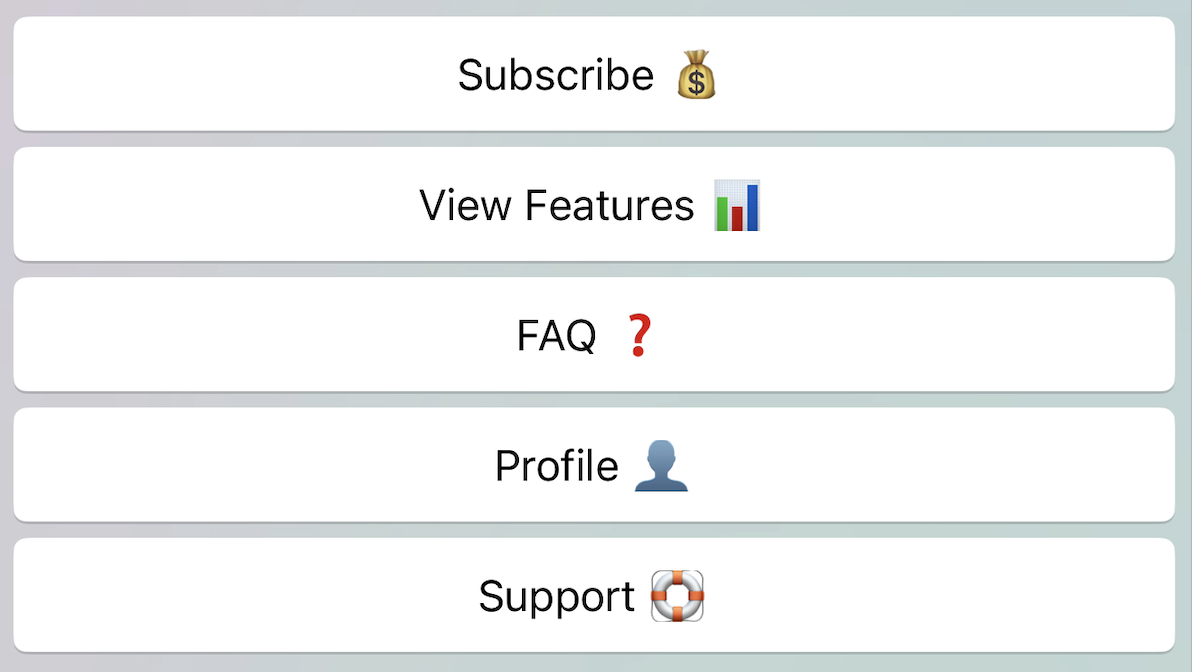Image resolution: width=1192 pixels, height=672 pixels.
Task: Click the money bag icon
Action: pyautogui.click(x=696, y=75)
